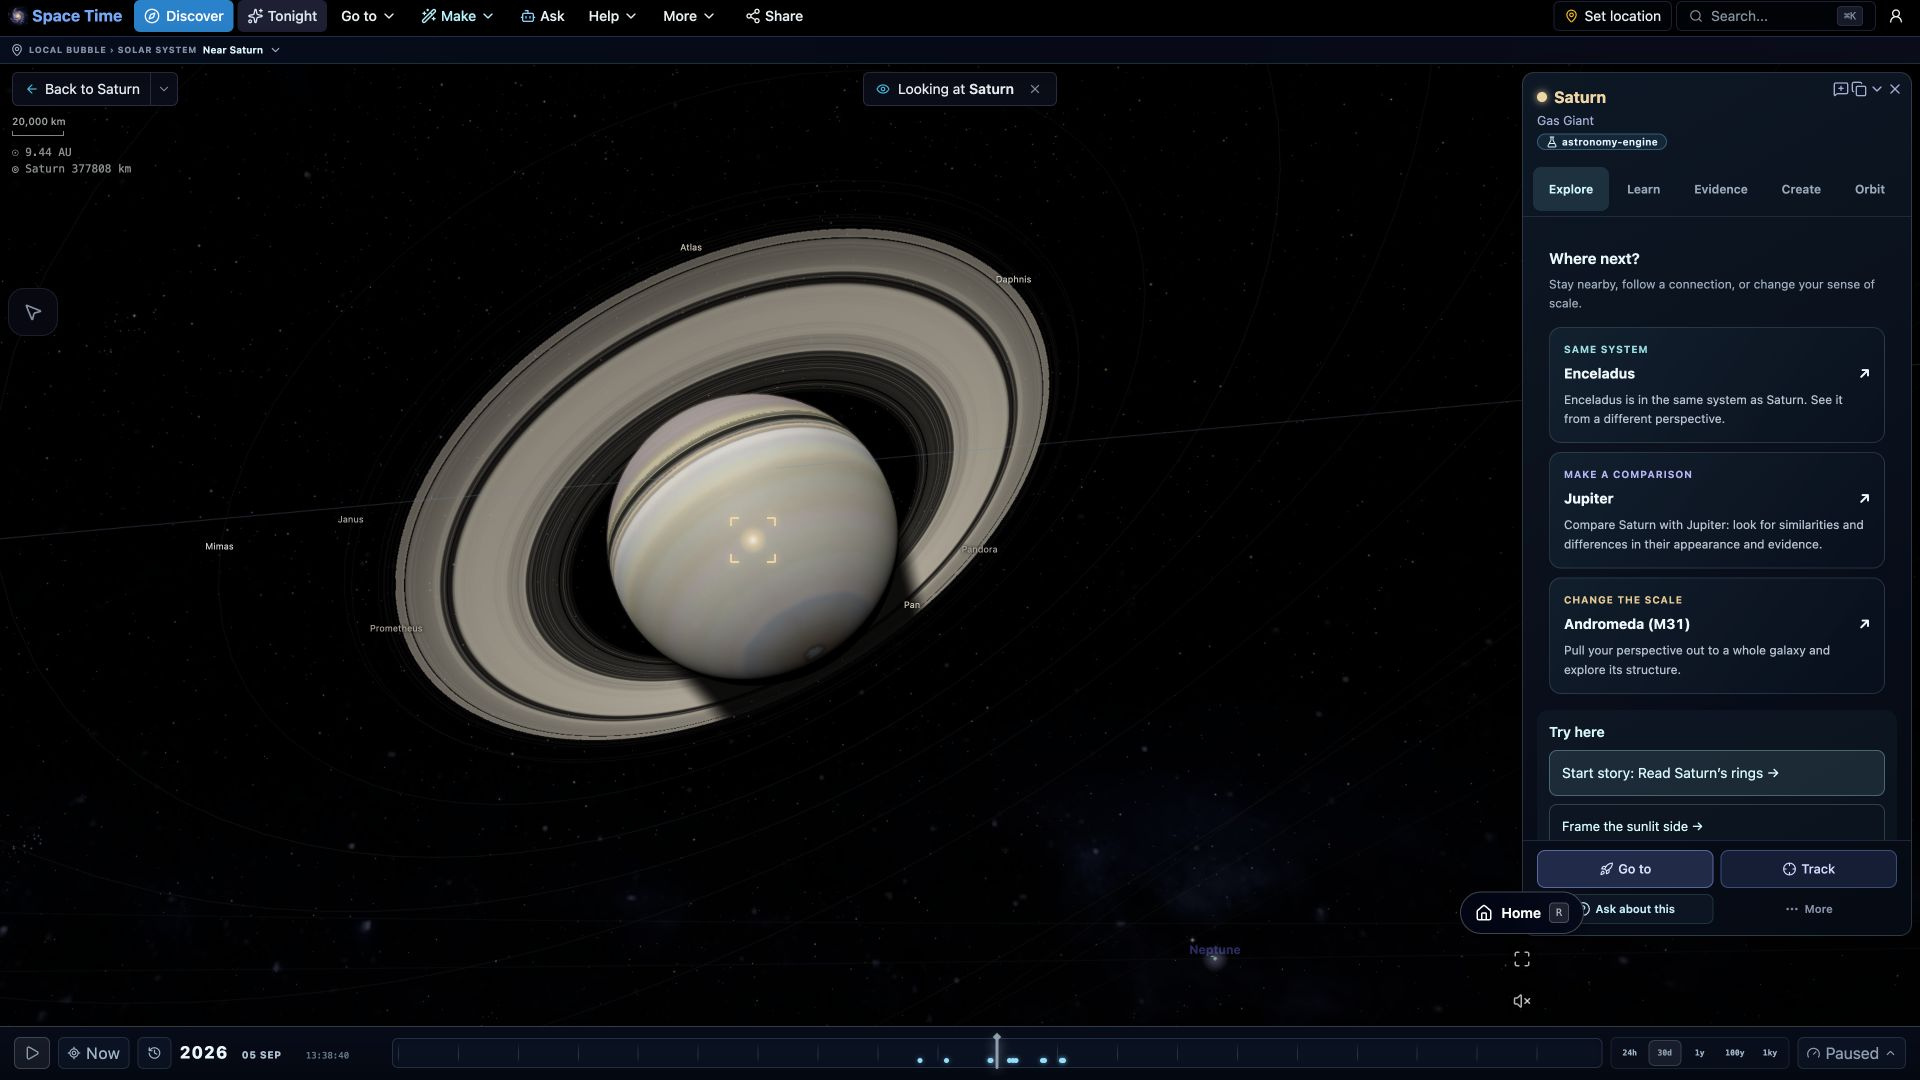This screenshot has width=1920, height=1080.
Task: Click the Local Bubble breadcrumb
Action: 67,50
